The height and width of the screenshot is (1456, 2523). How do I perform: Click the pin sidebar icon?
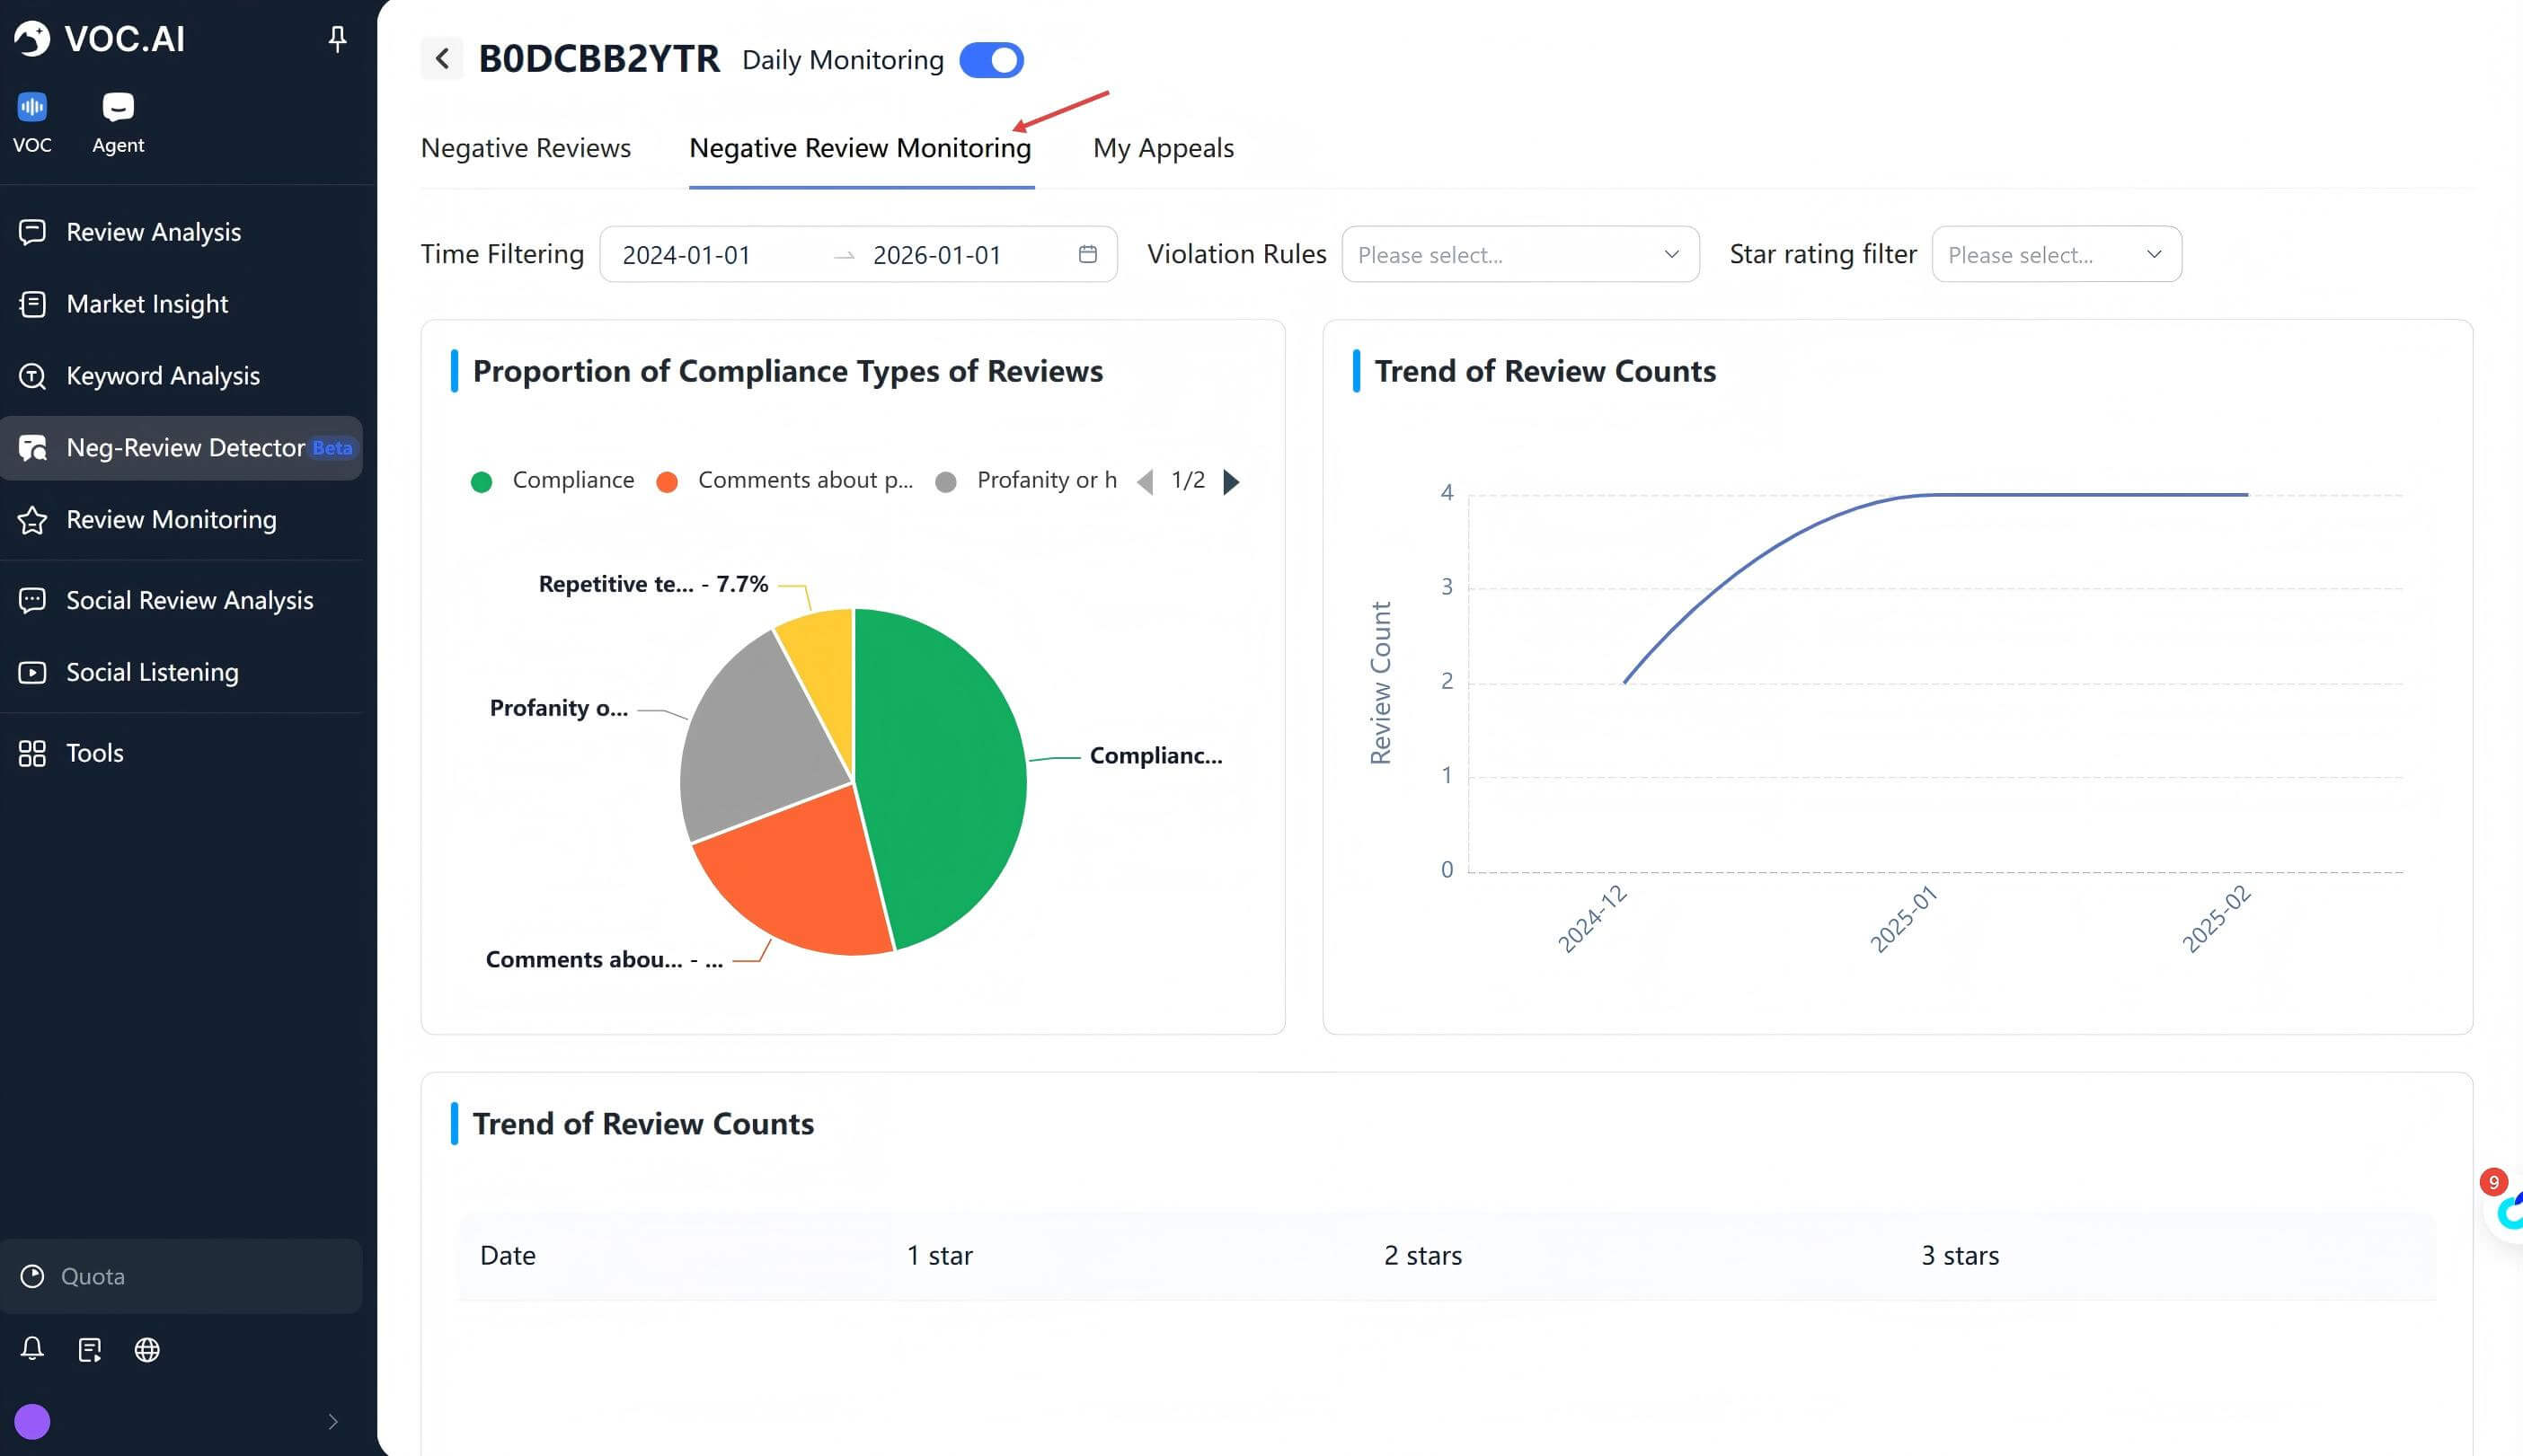[337, 39]
